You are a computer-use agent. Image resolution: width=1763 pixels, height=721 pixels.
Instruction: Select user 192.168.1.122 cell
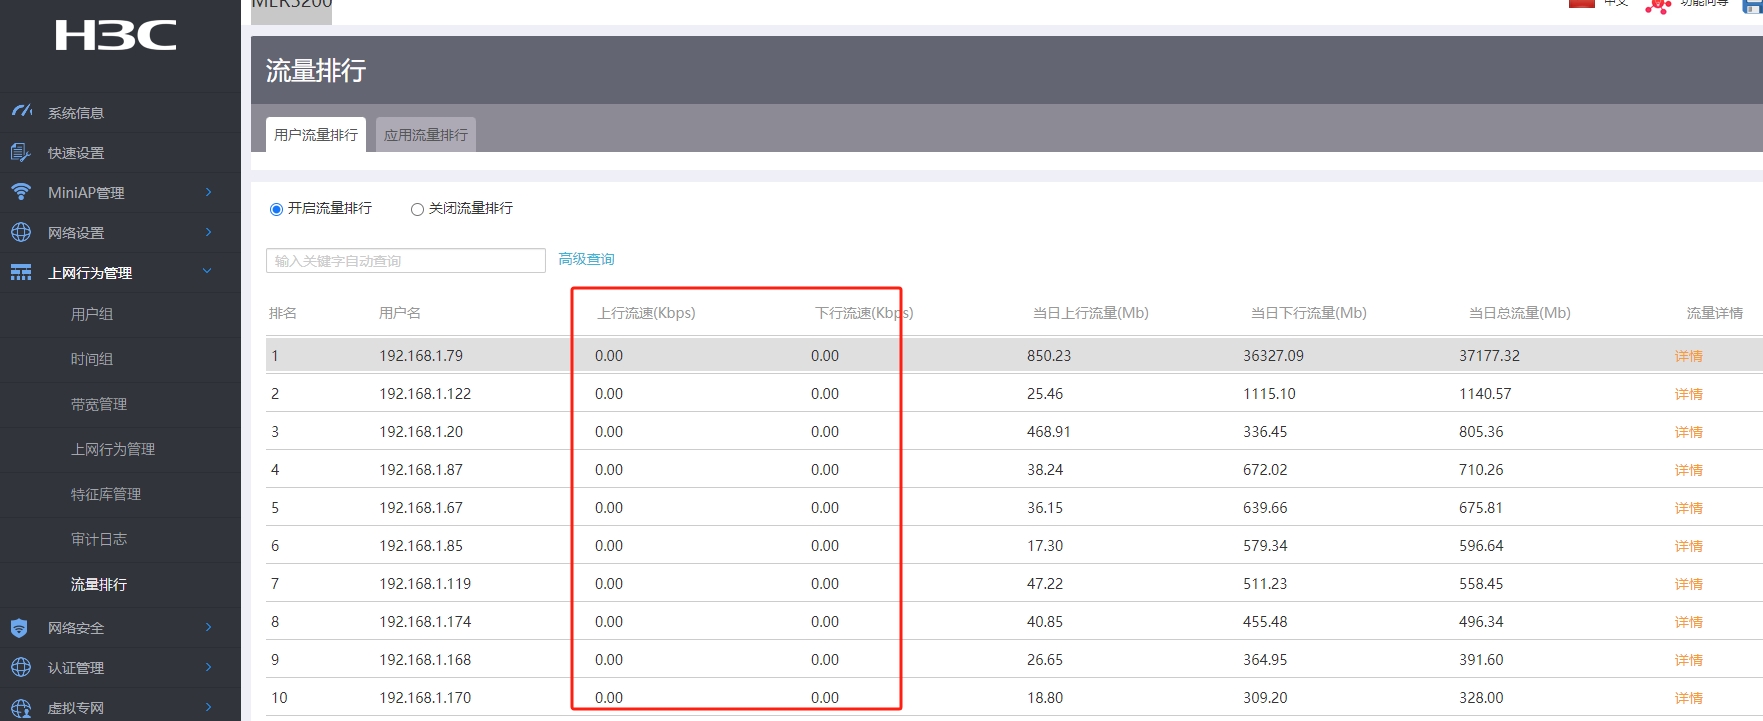tap(425, 394)
